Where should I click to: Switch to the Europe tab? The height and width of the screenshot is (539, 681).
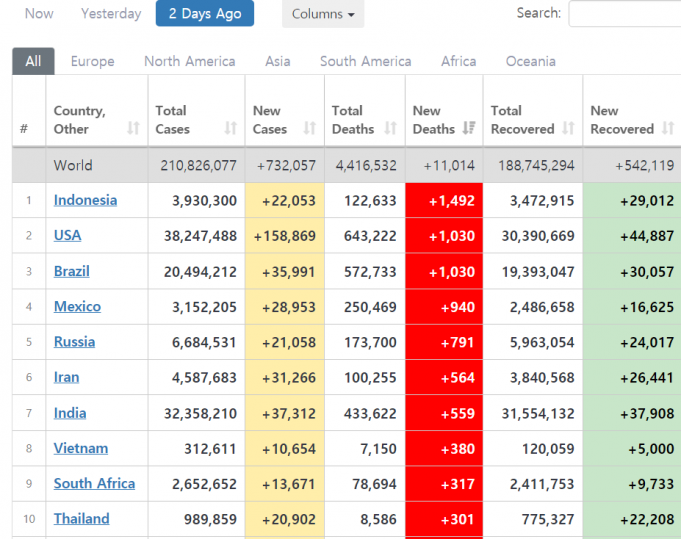(x=92, y=61)
